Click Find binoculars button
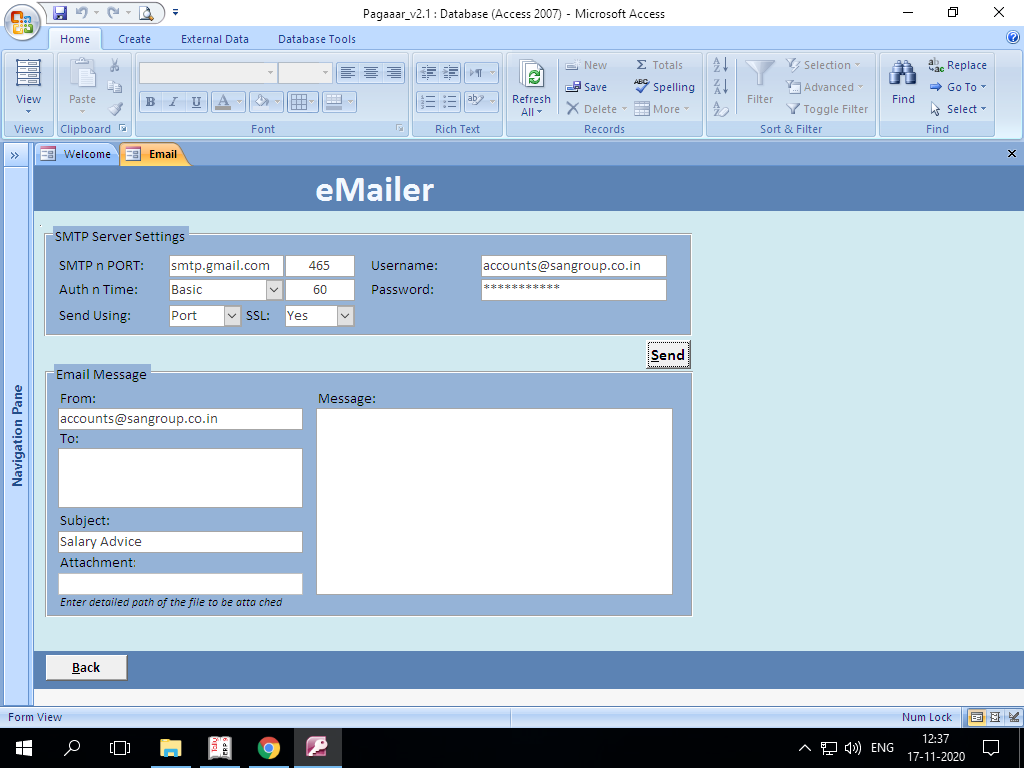The width and height of the screenshot is (1024, 768). pyautogui.click(x=903, y=82)
